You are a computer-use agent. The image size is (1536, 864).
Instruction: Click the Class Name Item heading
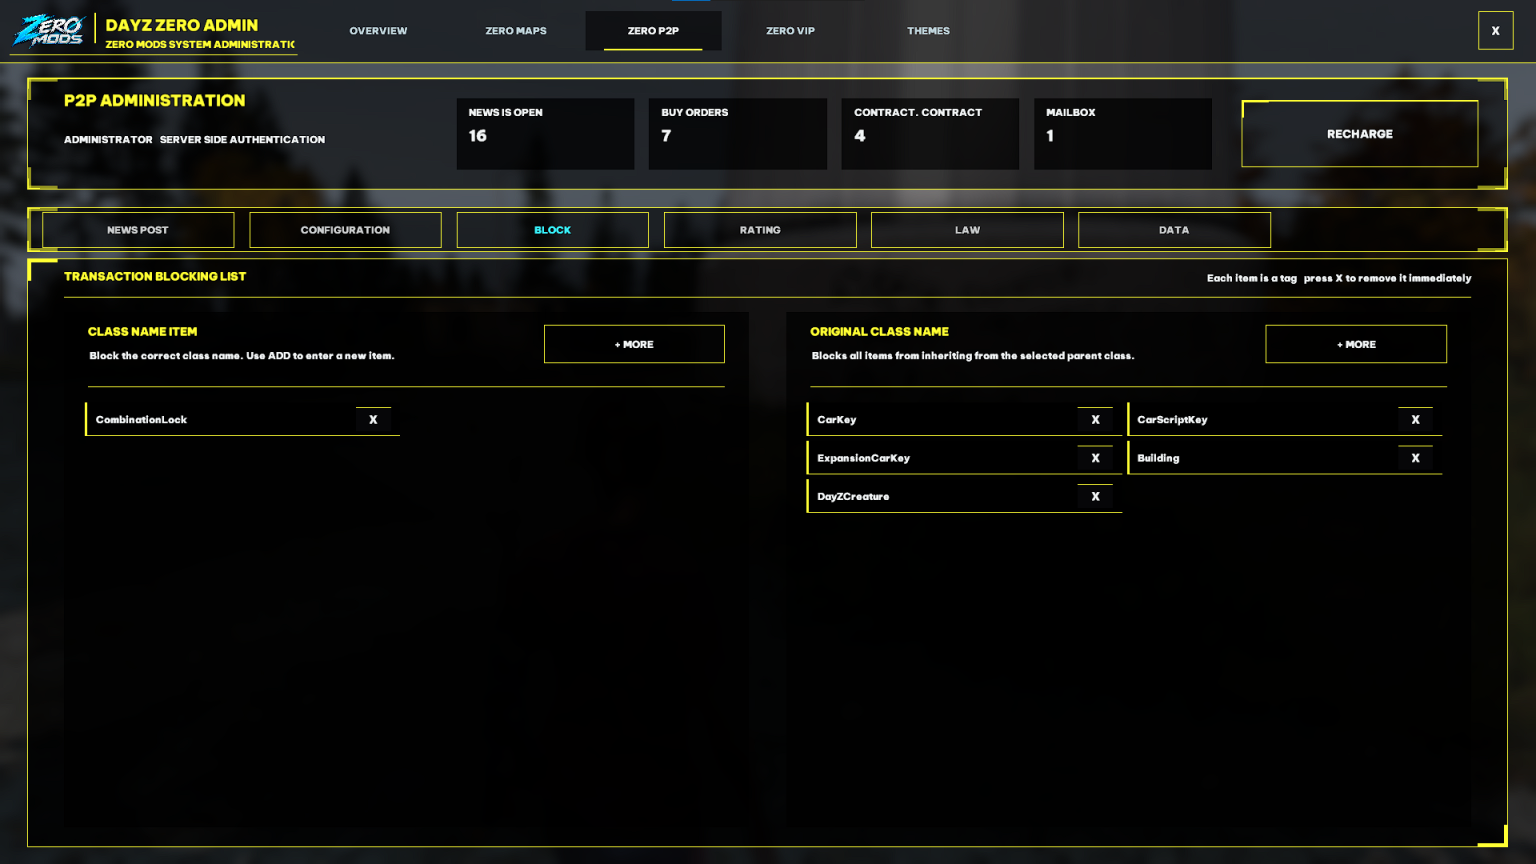pyautogui.click(x=143, y=332)
